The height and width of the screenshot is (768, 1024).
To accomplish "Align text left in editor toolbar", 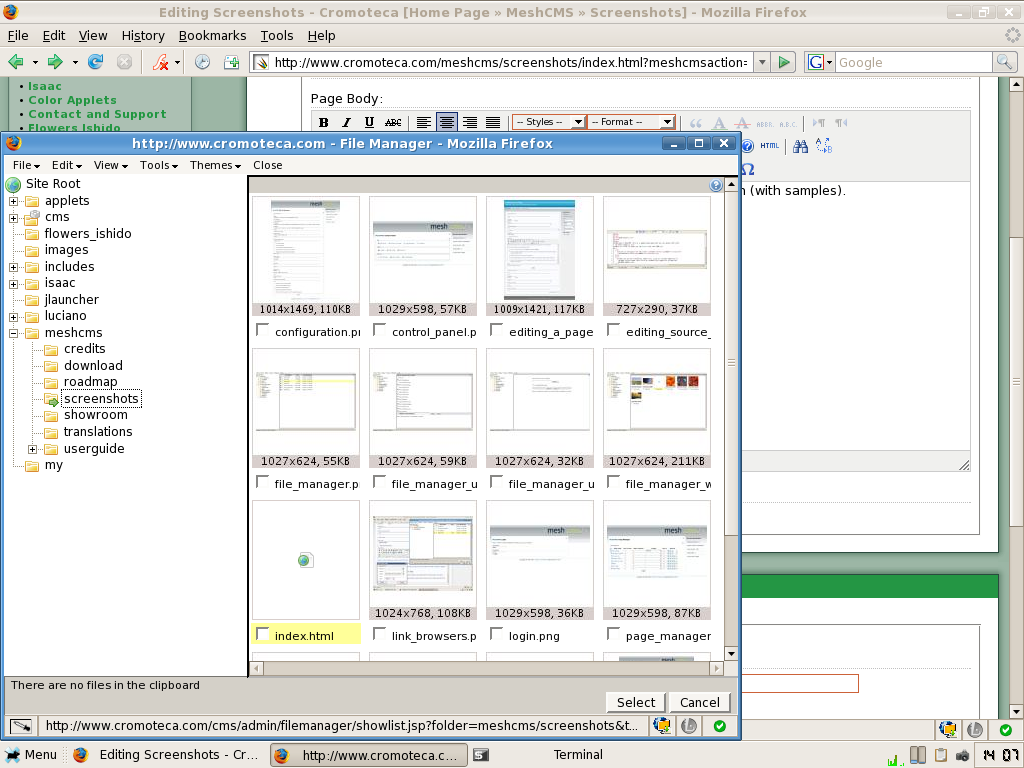I will [x=424, y=122].
